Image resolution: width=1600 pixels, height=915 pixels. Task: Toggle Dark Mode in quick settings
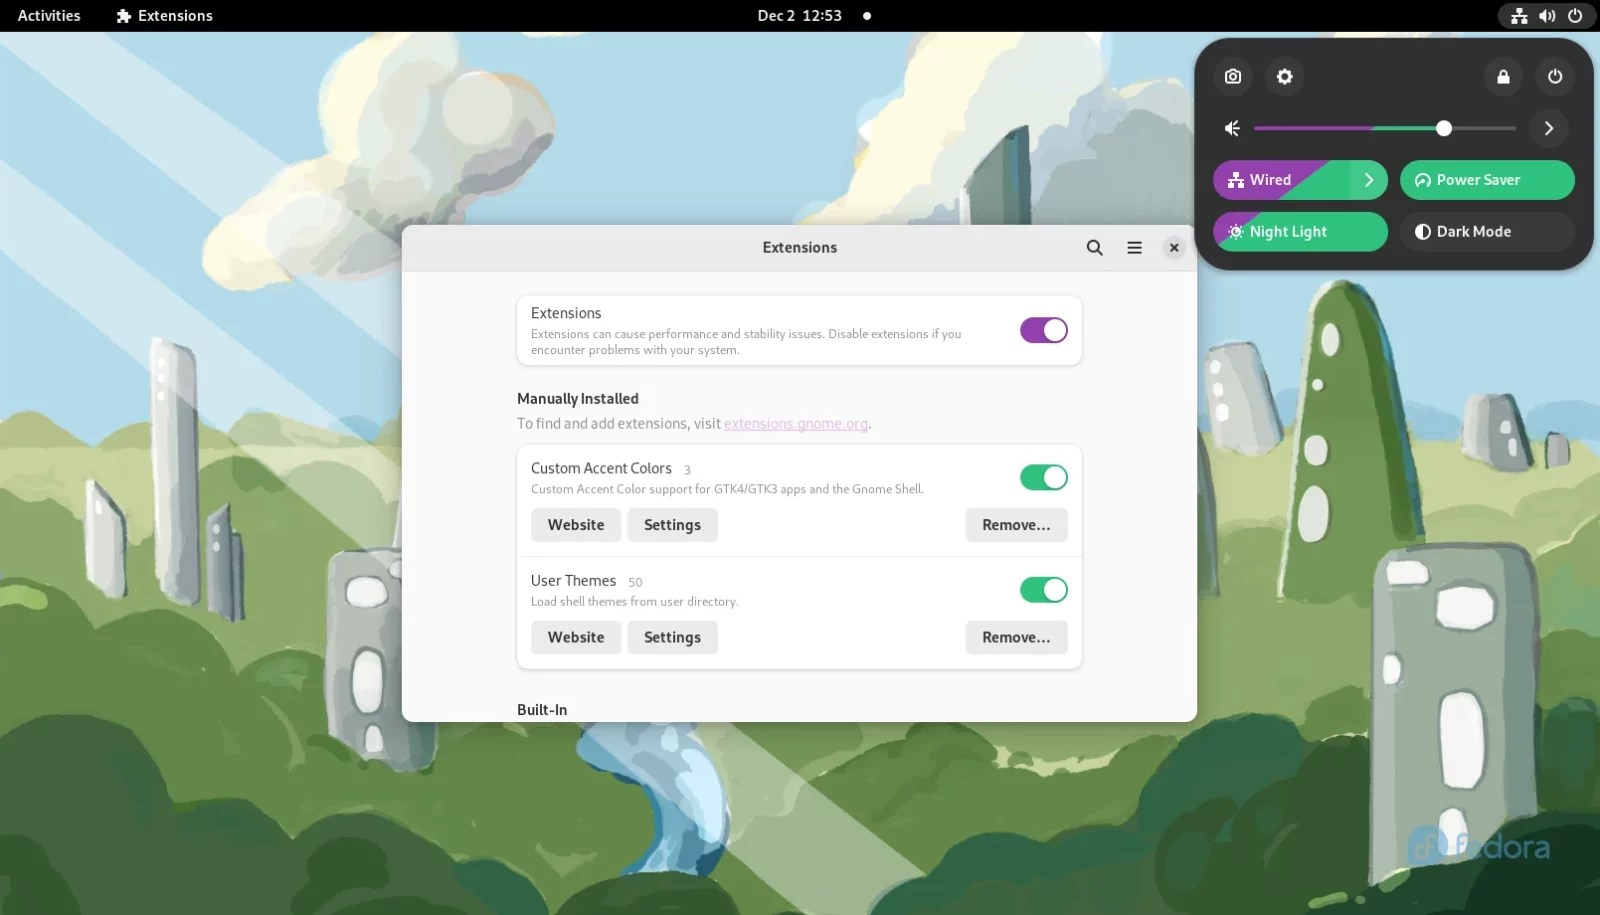point(1487,231)
